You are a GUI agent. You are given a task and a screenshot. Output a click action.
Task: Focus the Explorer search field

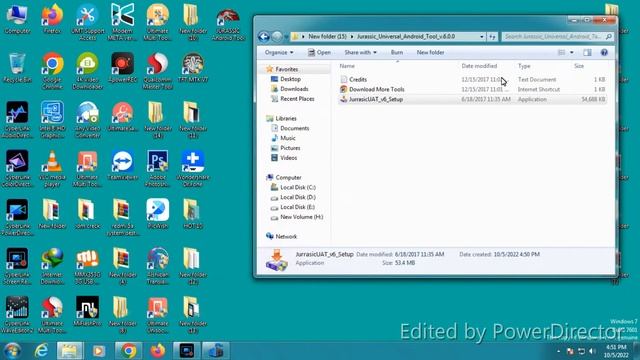557,37
